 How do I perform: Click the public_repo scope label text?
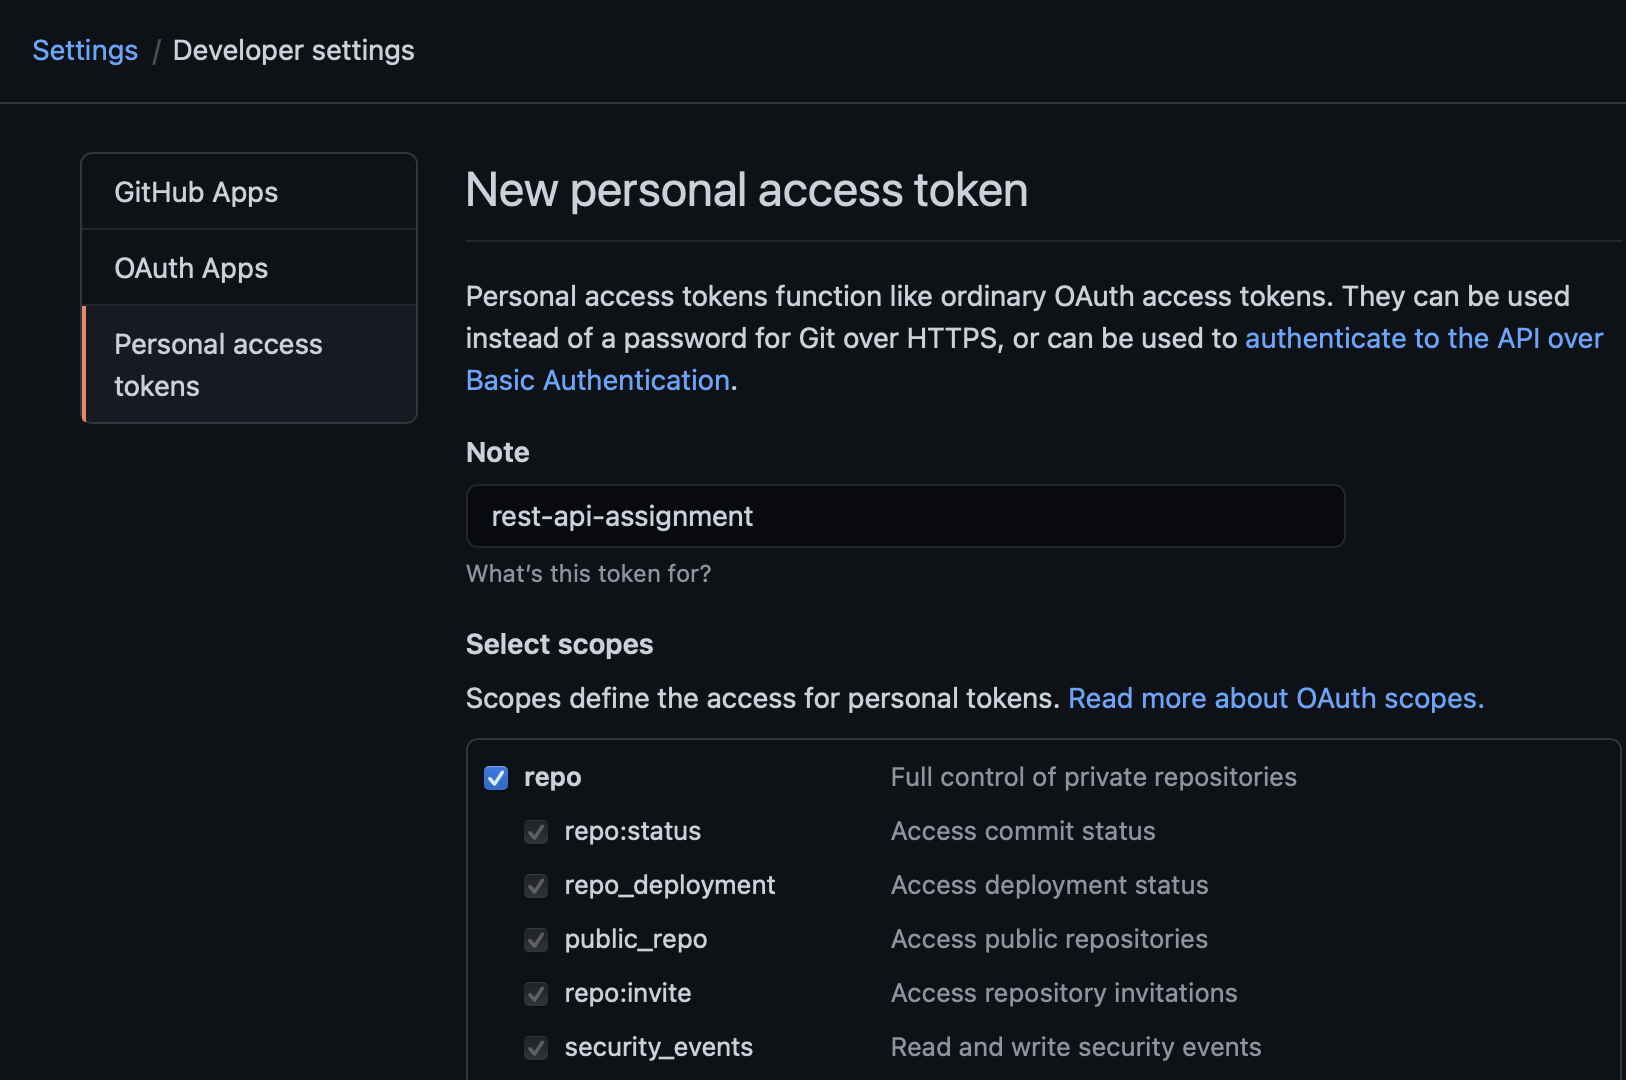point(635,940)
